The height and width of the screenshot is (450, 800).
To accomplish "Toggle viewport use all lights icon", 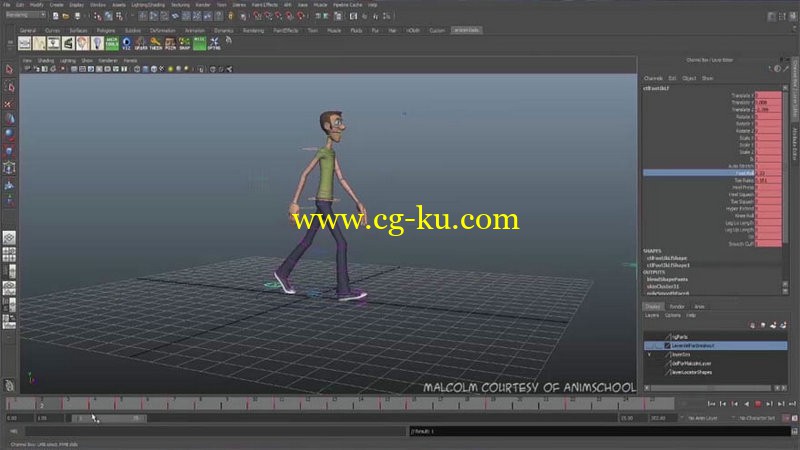I will click(x=170, y=69).
